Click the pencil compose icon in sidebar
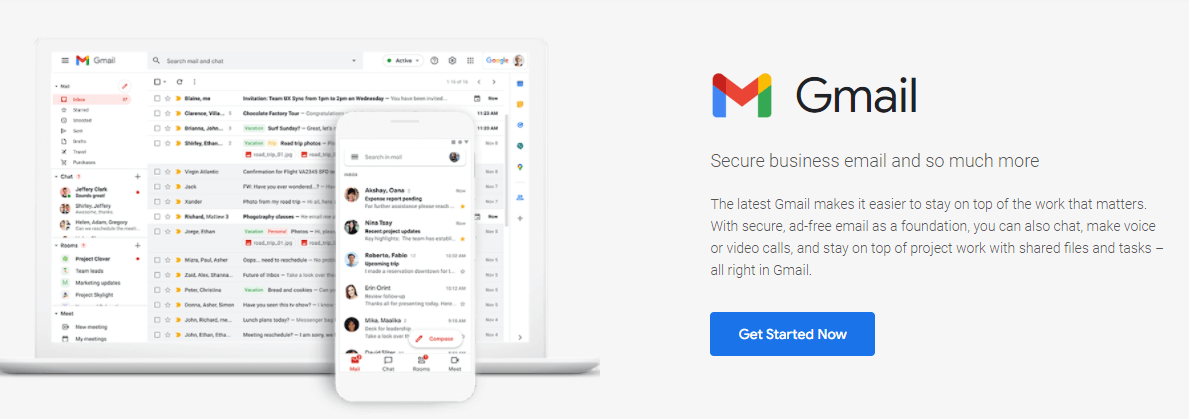The height and width of the screenshot is (419, 1189). 125,86
